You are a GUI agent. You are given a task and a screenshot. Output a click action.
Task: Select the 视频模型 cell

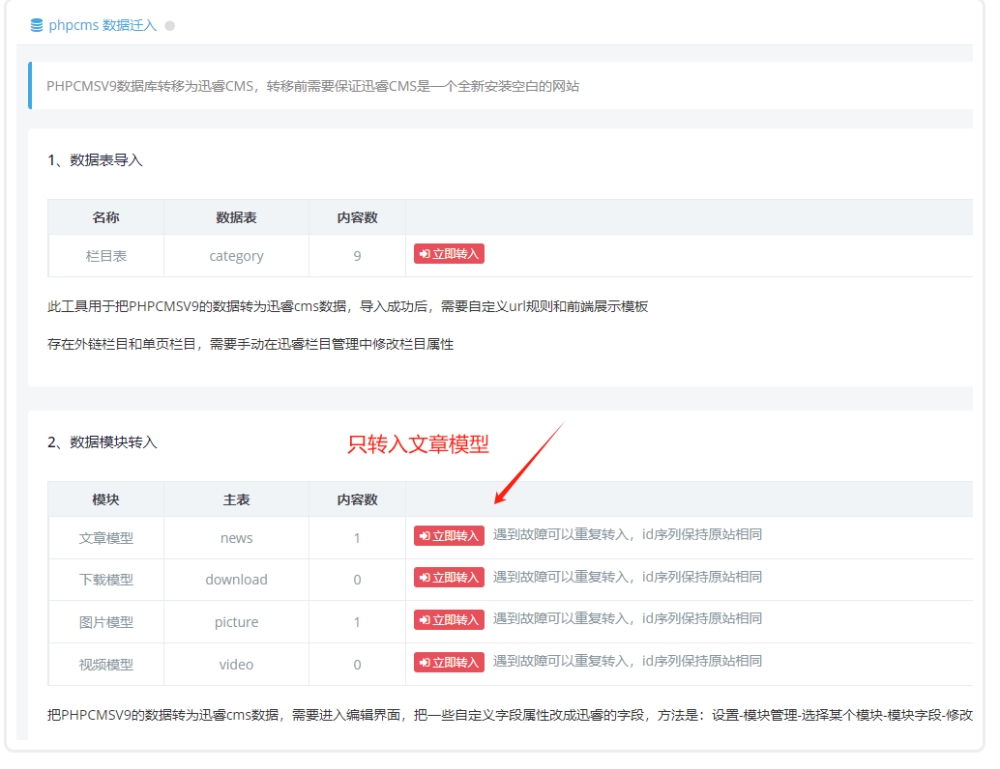[x=106, y=664]
